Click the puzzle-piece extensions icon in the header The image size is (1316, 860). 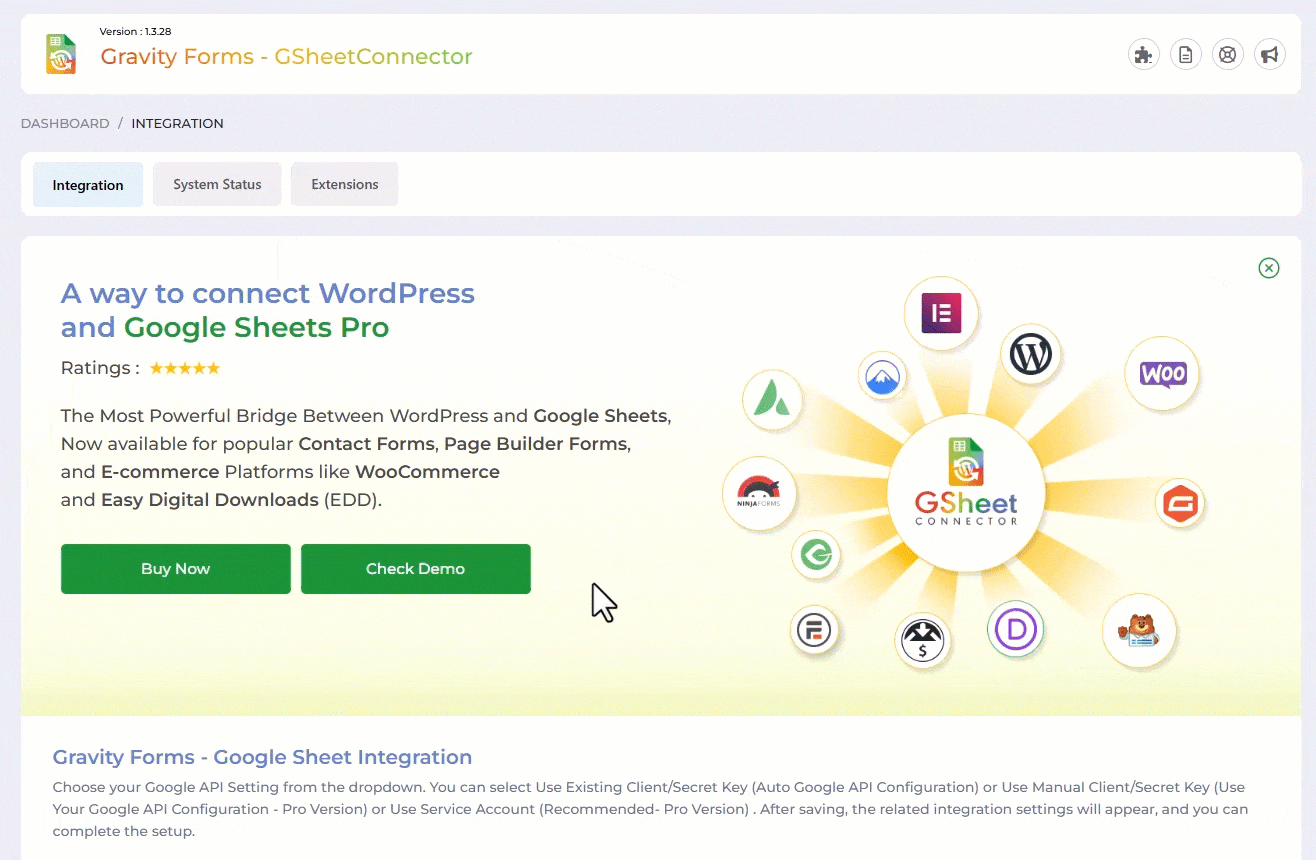1143,54
